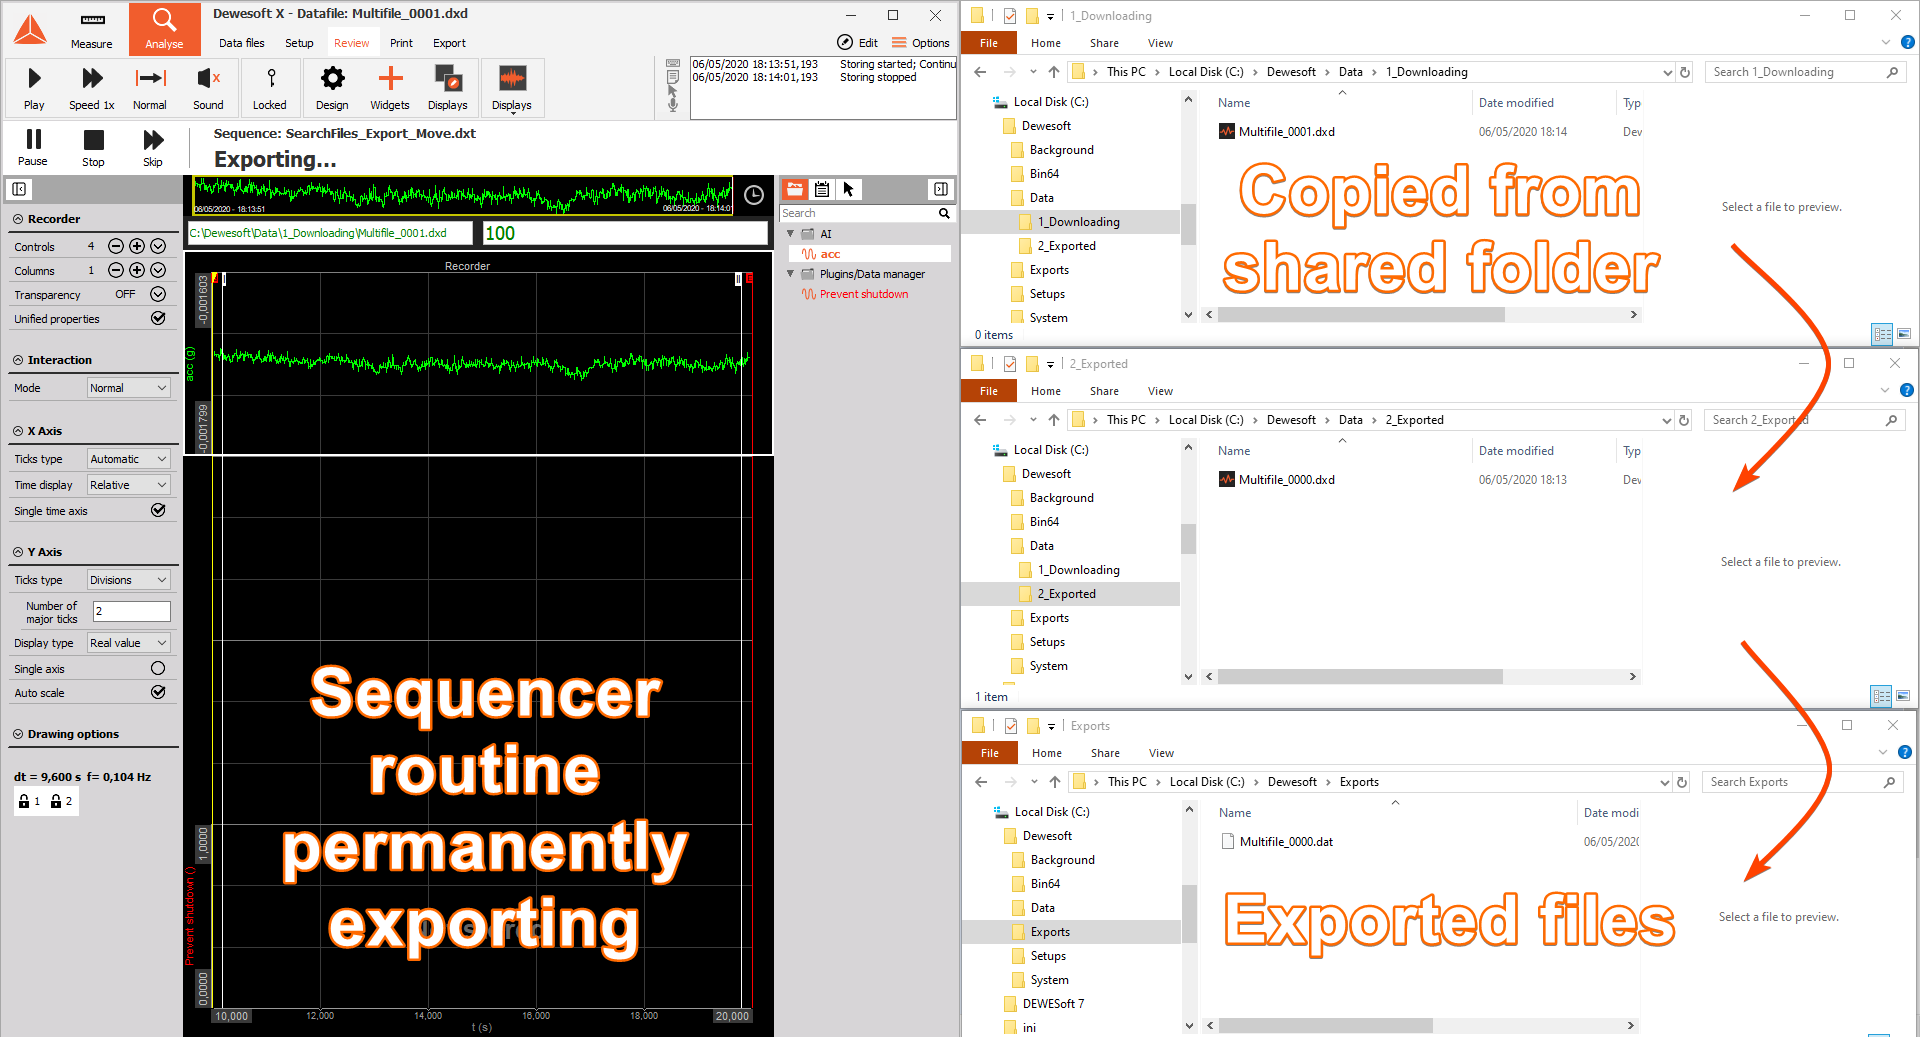Select Prevent shutdown channel
The height and width of the screenshot is (1037, 1920).
tap(864, 294)
